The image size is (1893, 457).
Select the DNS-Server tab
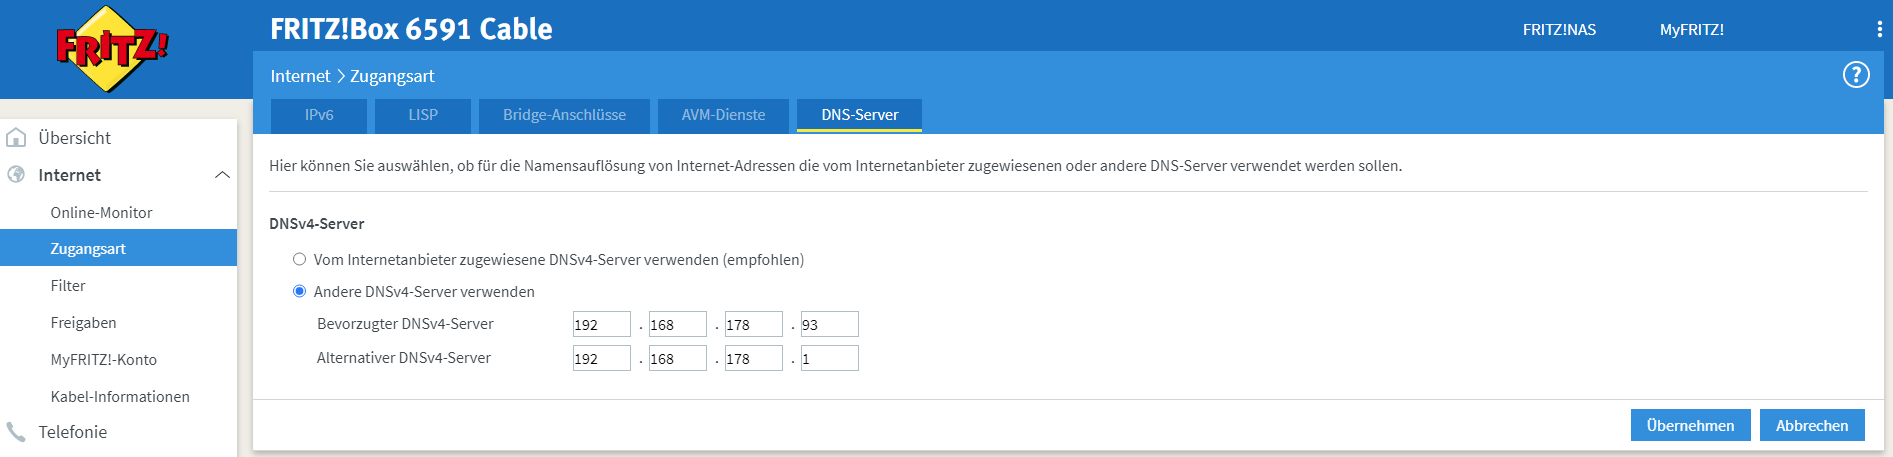859,115
